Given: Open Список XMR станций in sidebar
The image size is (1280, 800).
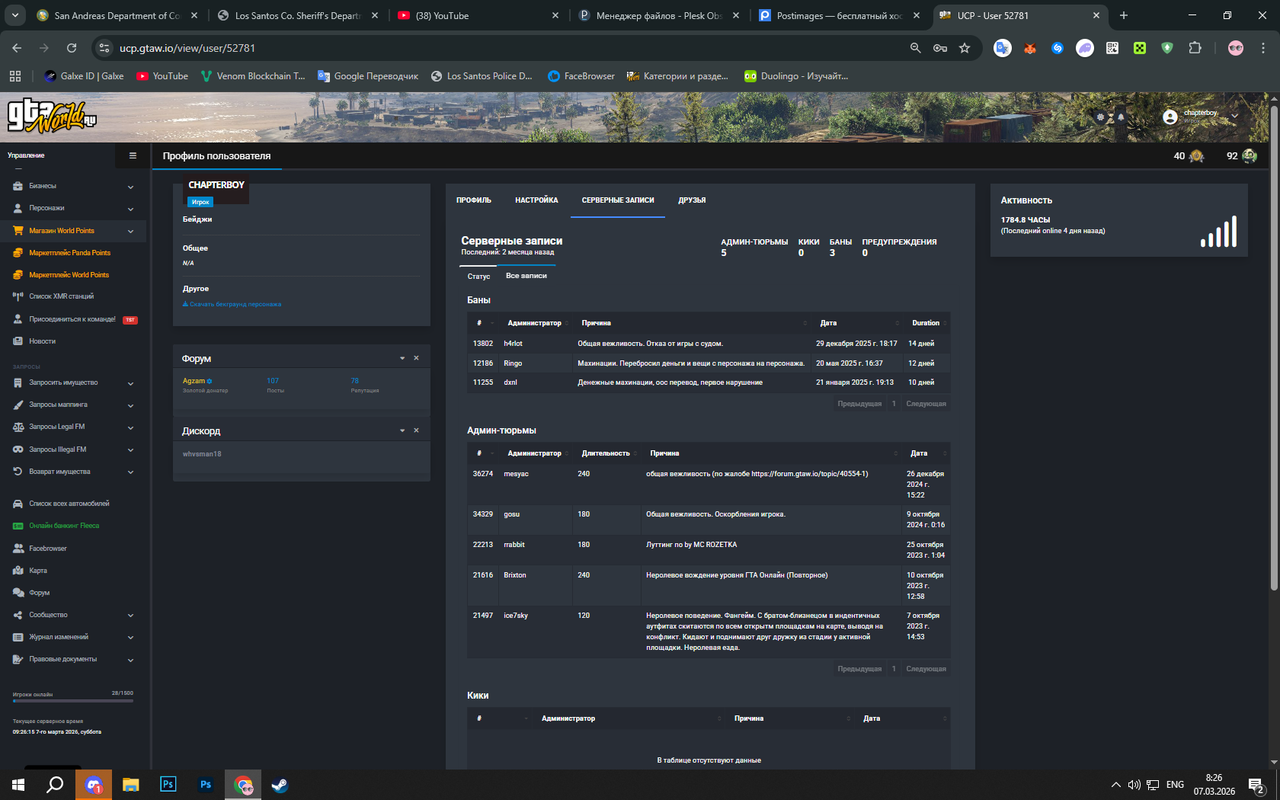Looking at the screenshot, I should pyautogui.click(x=61, y=296).
